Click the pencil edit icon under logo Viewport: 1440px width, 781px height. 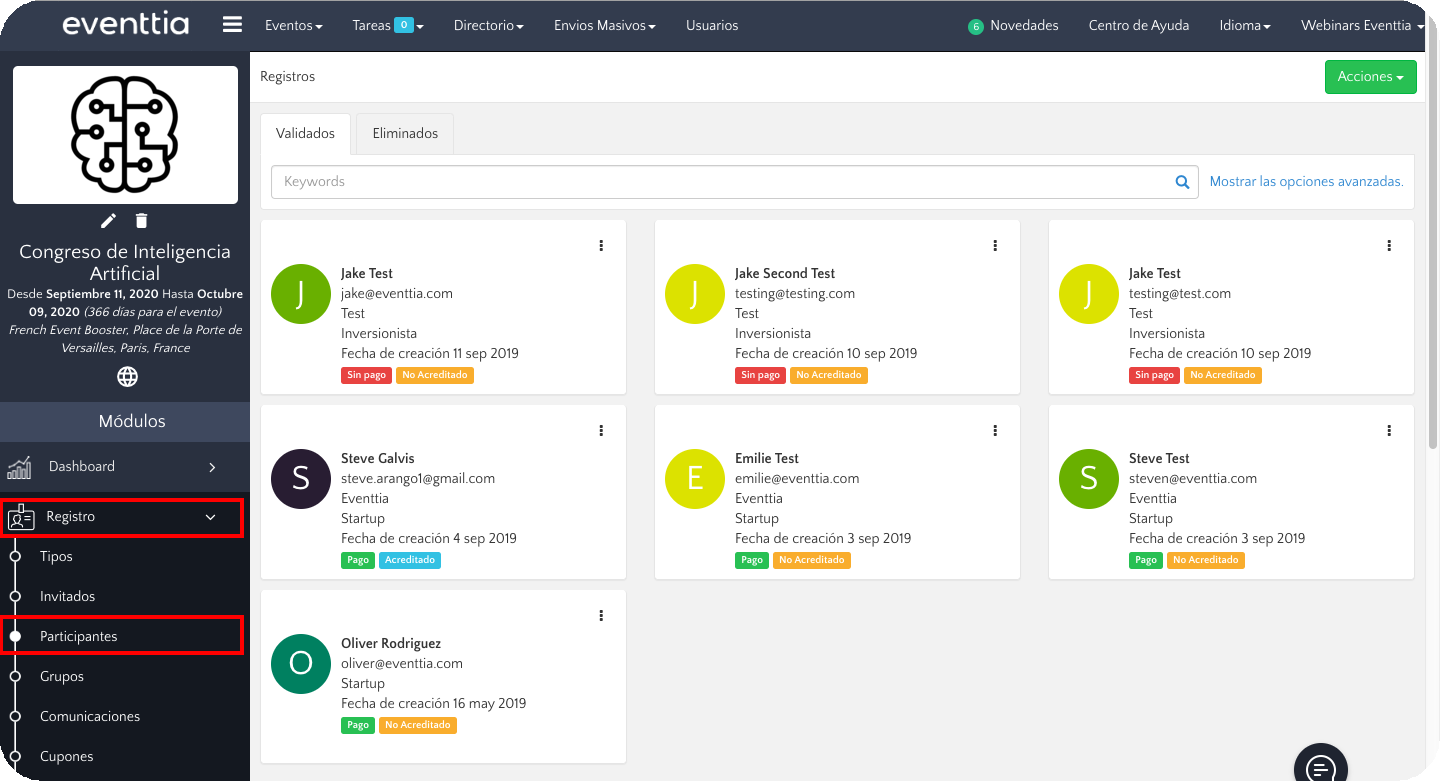(x=108, y=221)
